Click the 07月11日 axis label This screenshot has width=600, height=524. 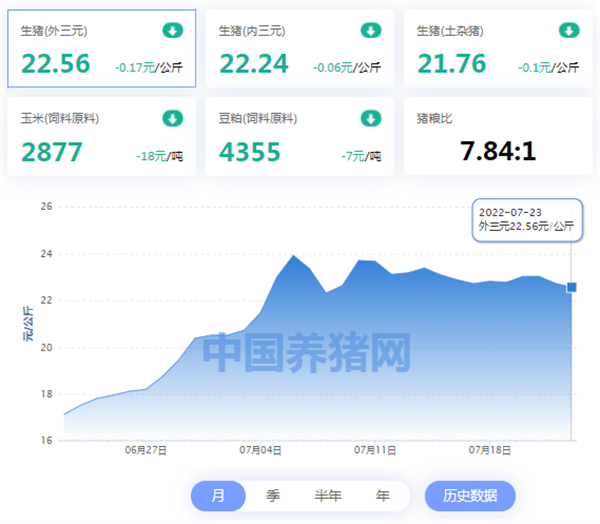pyautogui.click(x=375, y=450)
